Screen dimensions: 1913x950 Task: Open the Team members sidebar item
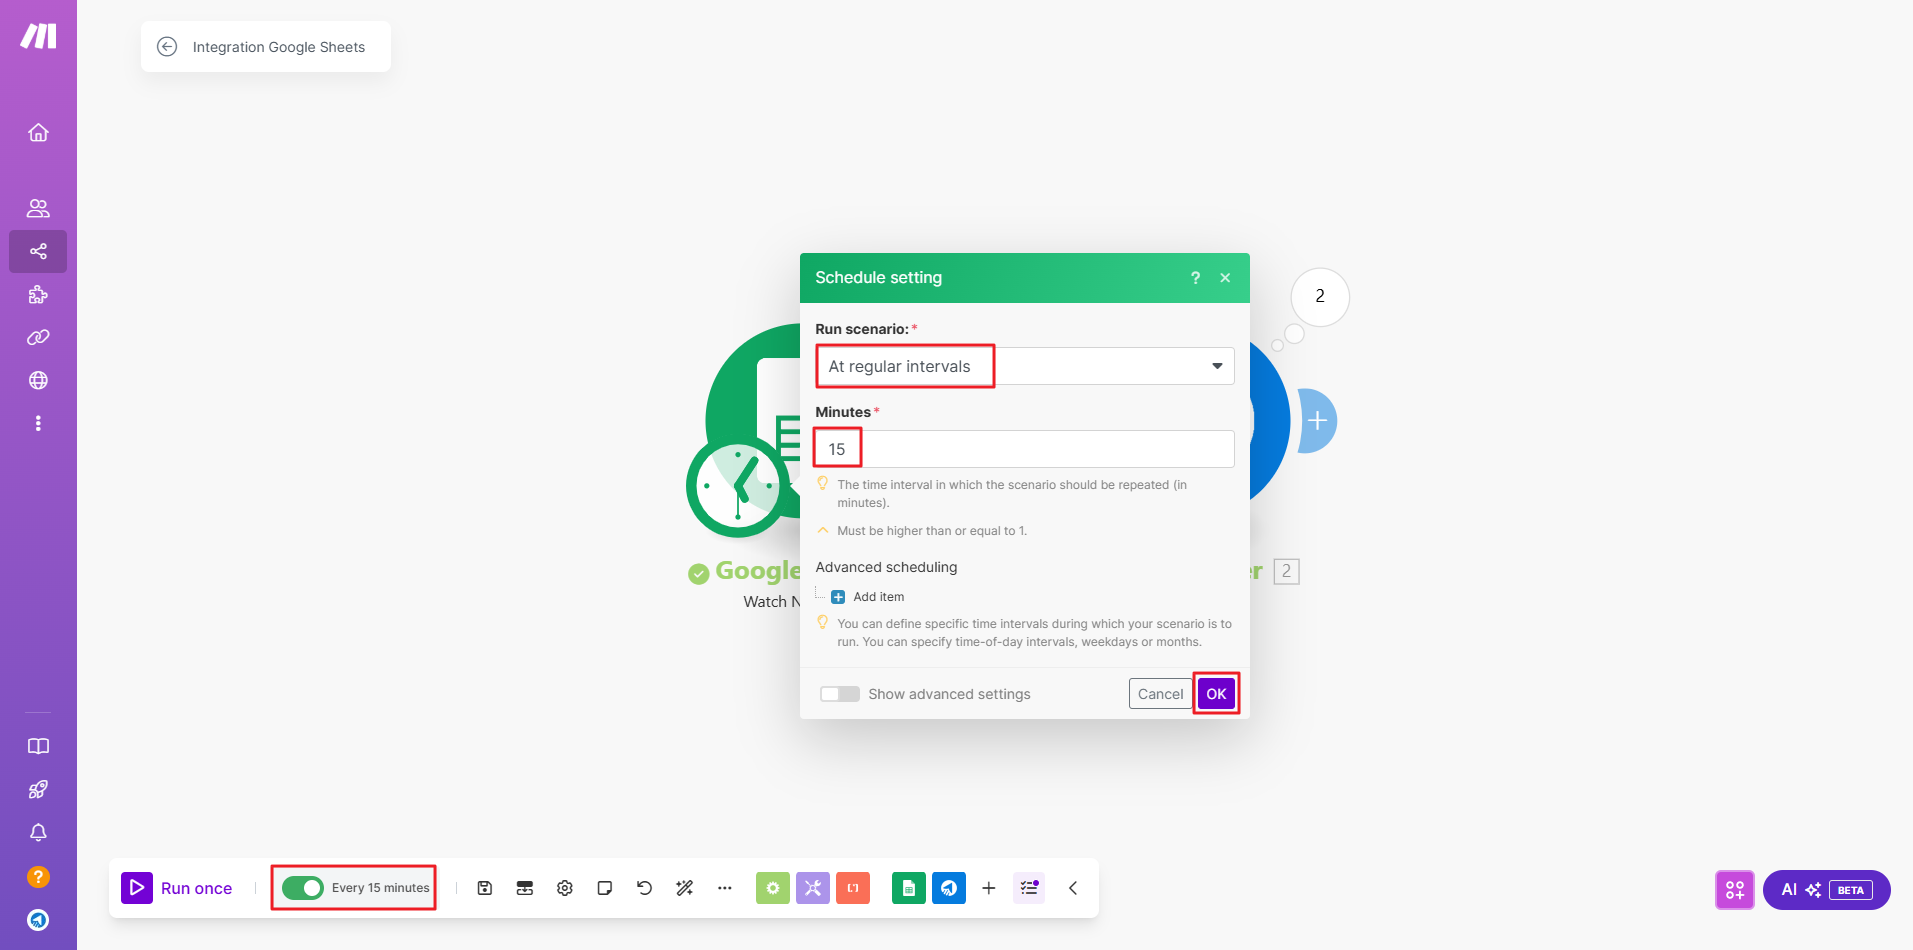38,208
